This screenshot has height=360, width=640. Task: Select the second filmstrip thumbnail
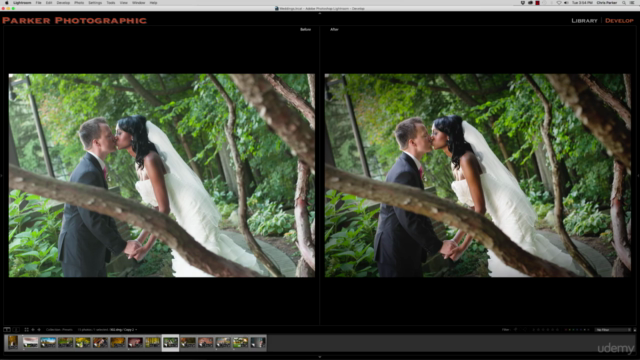point(30,342)
